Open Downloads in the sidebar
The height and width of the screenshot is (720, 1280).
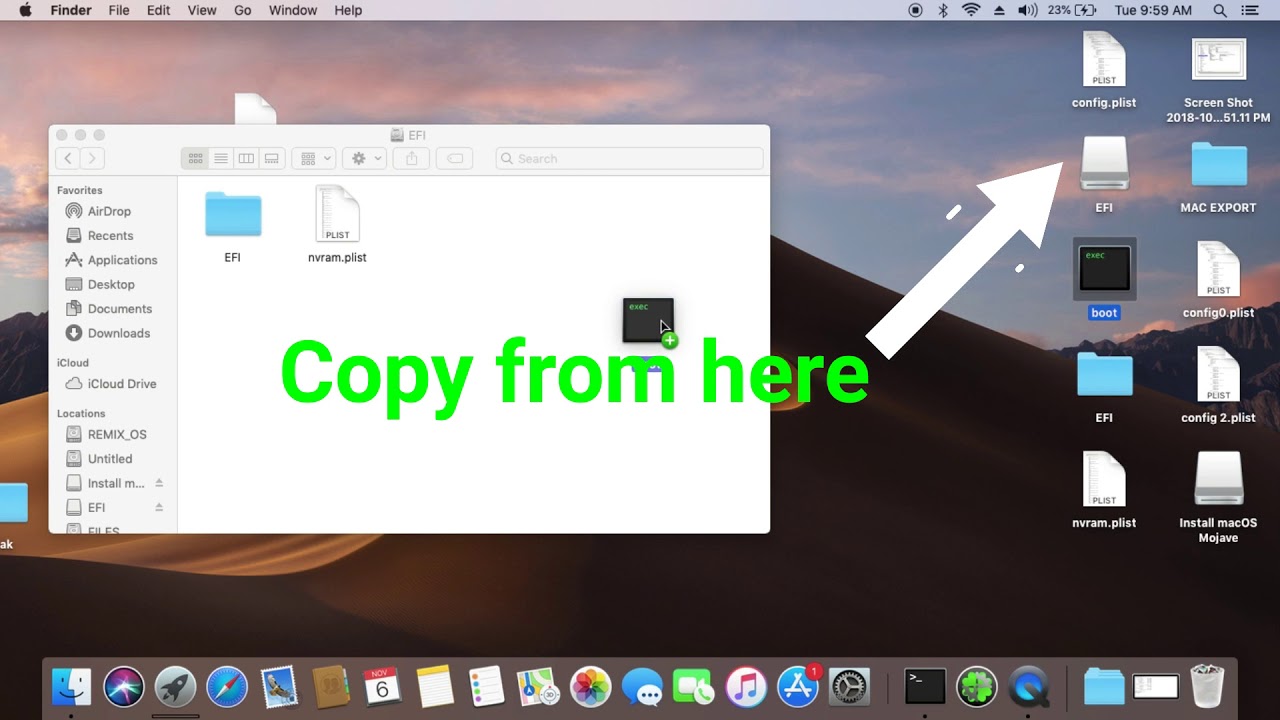tap(118, 333)
